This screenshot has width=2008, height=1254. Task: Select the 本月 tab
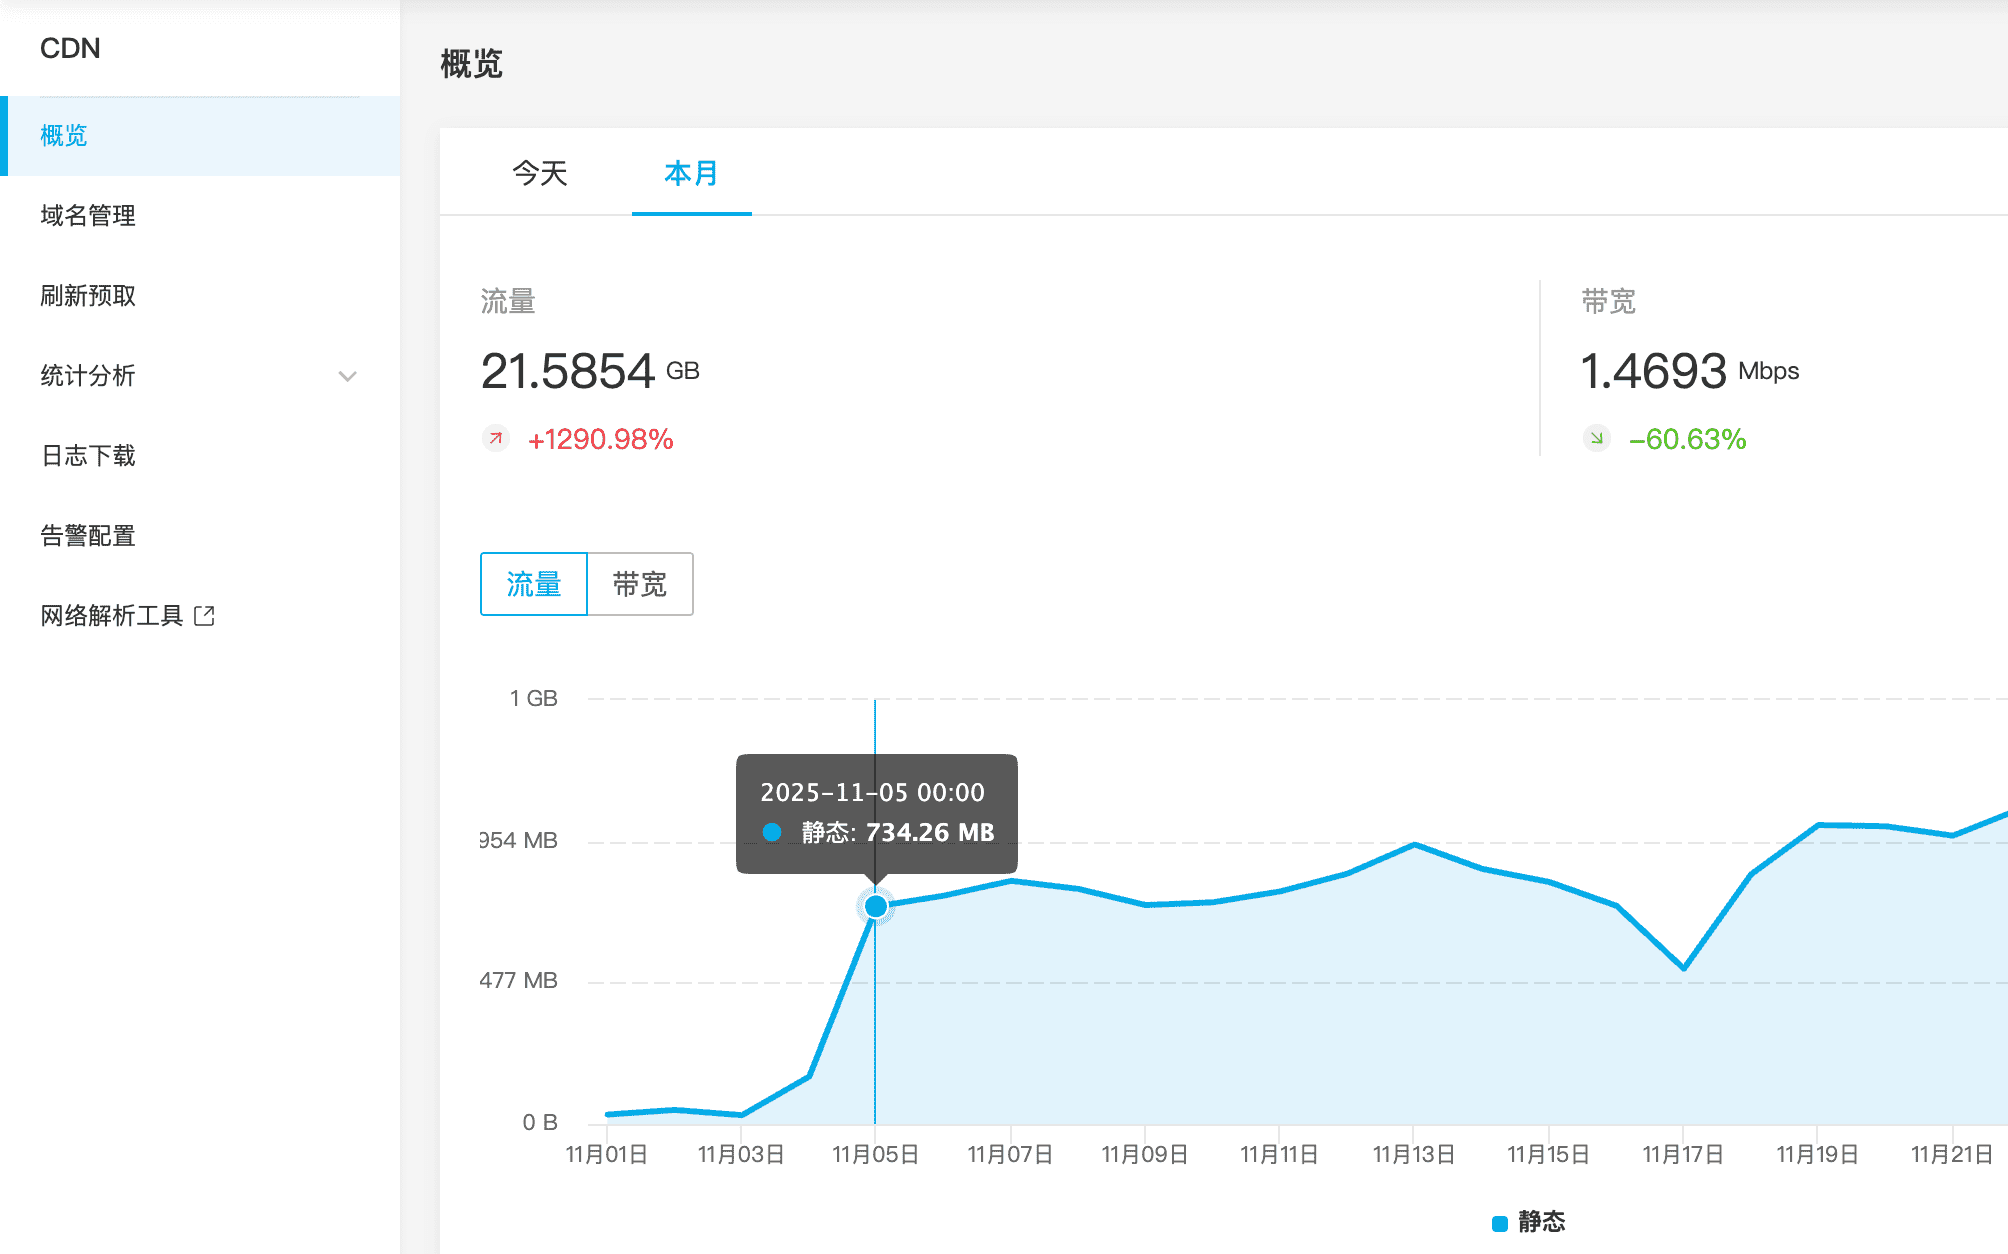(691, 173)
